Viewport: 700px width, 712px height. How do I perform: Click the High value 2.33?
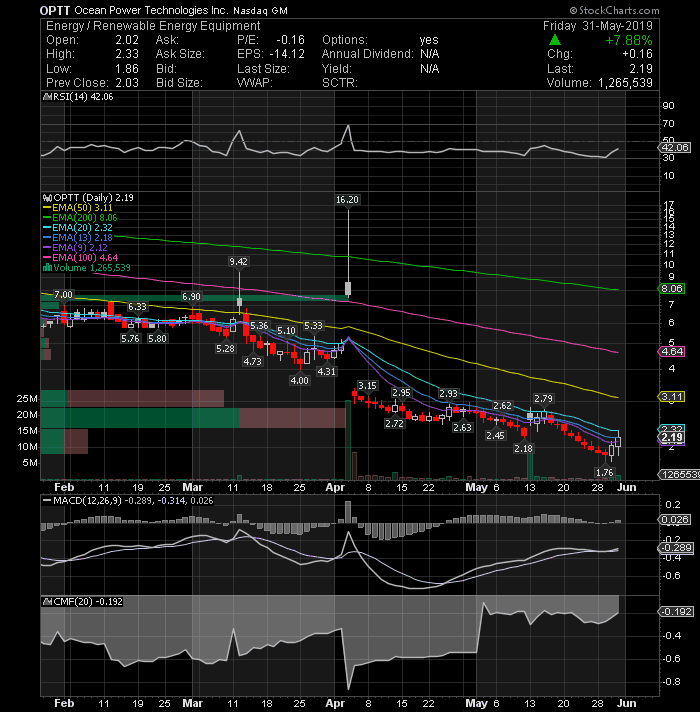click(x=127, y=54)
